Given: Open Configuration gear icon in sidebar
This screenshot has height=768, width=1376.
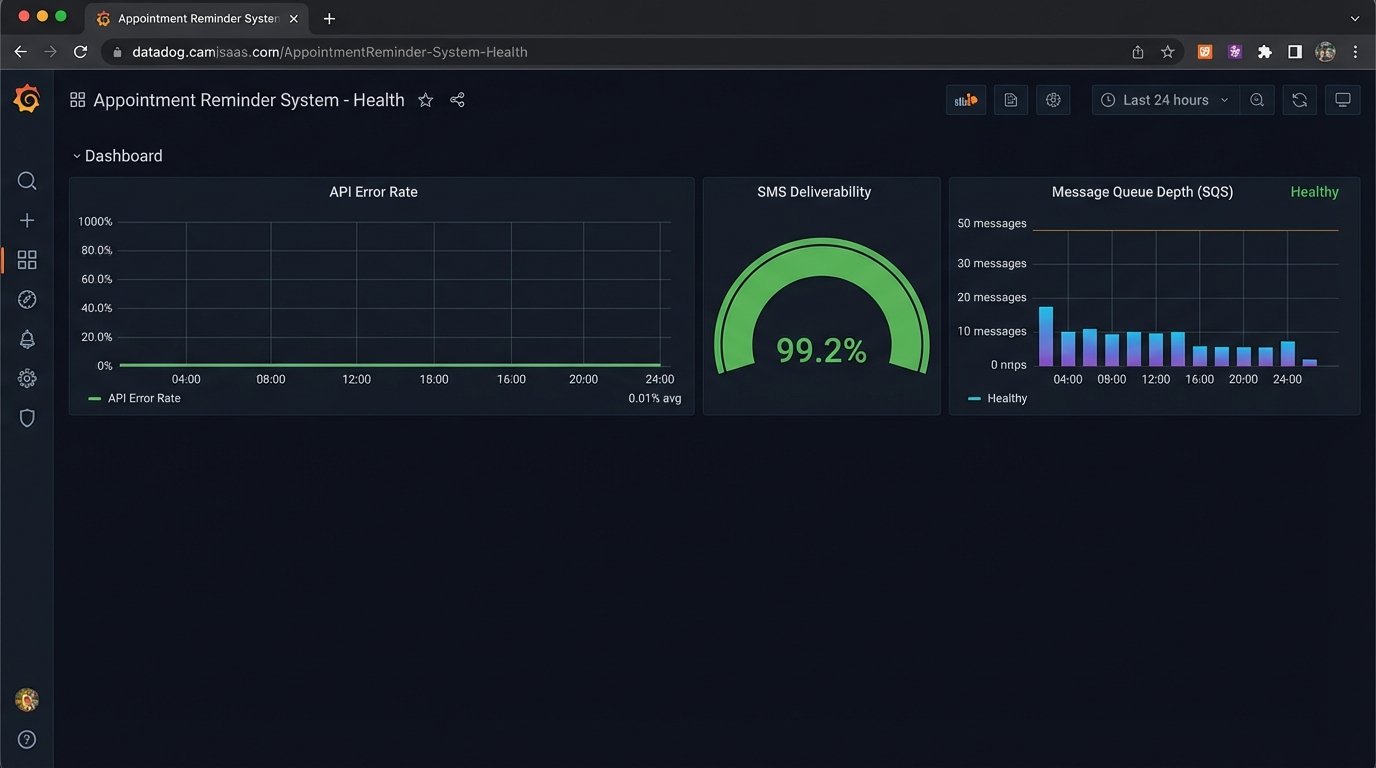Looking at the screenshot, I should [x=27, y=378].
